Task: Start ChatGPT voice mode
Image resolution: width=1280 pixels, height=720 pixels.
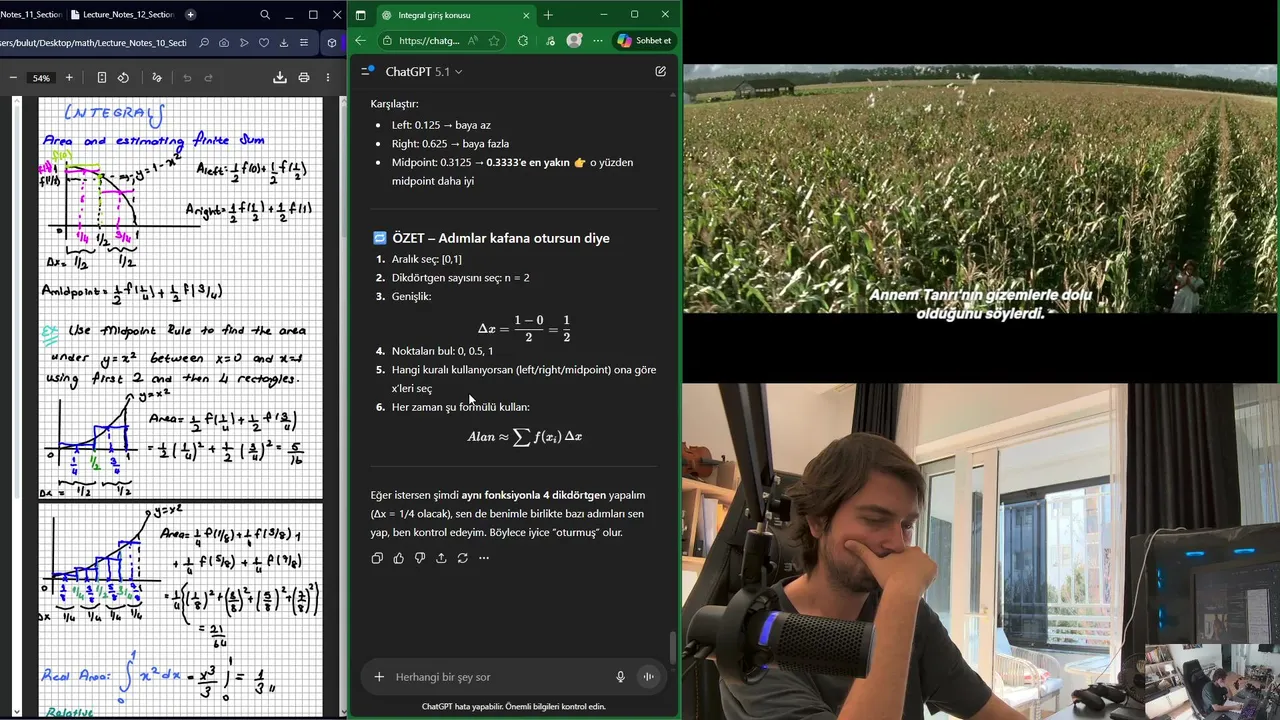Action: [648, 677]
